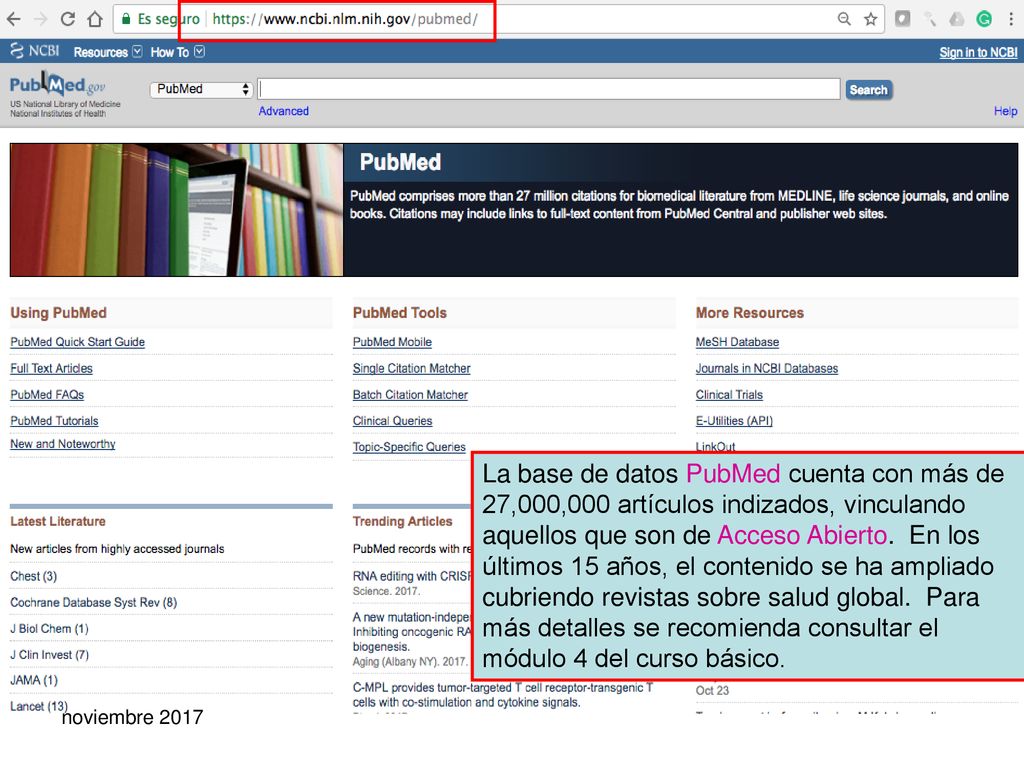1024x768 pixels.
Task: Open Full Text Articles link
Action: (52, 368)
